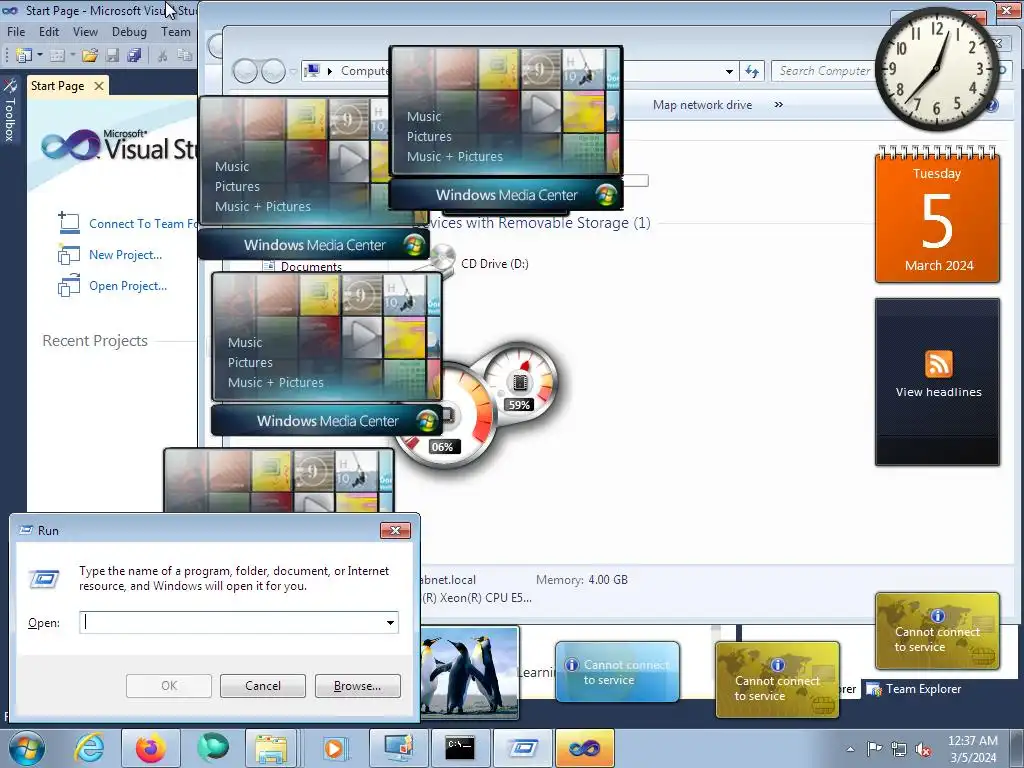Click the Copy toolbar icon in Visual Studio
The width and height of the screenshot is (1024, 768).
185,56
